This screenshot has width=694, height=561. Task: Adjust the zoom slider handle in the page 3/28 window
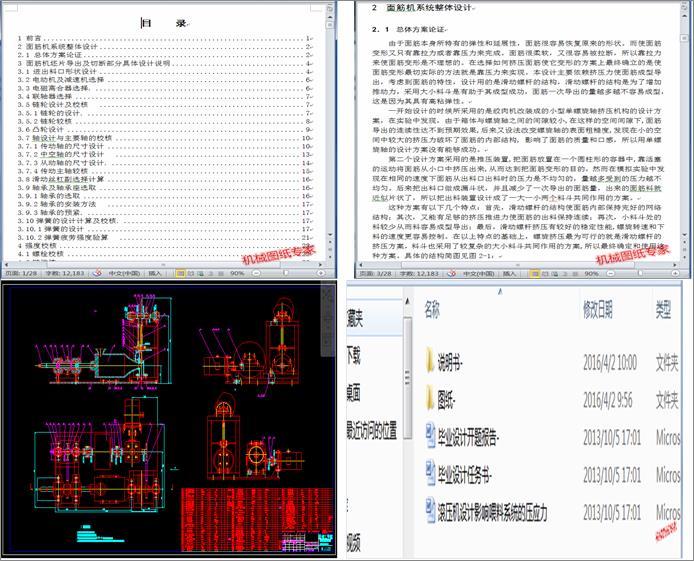pos(640,274)
